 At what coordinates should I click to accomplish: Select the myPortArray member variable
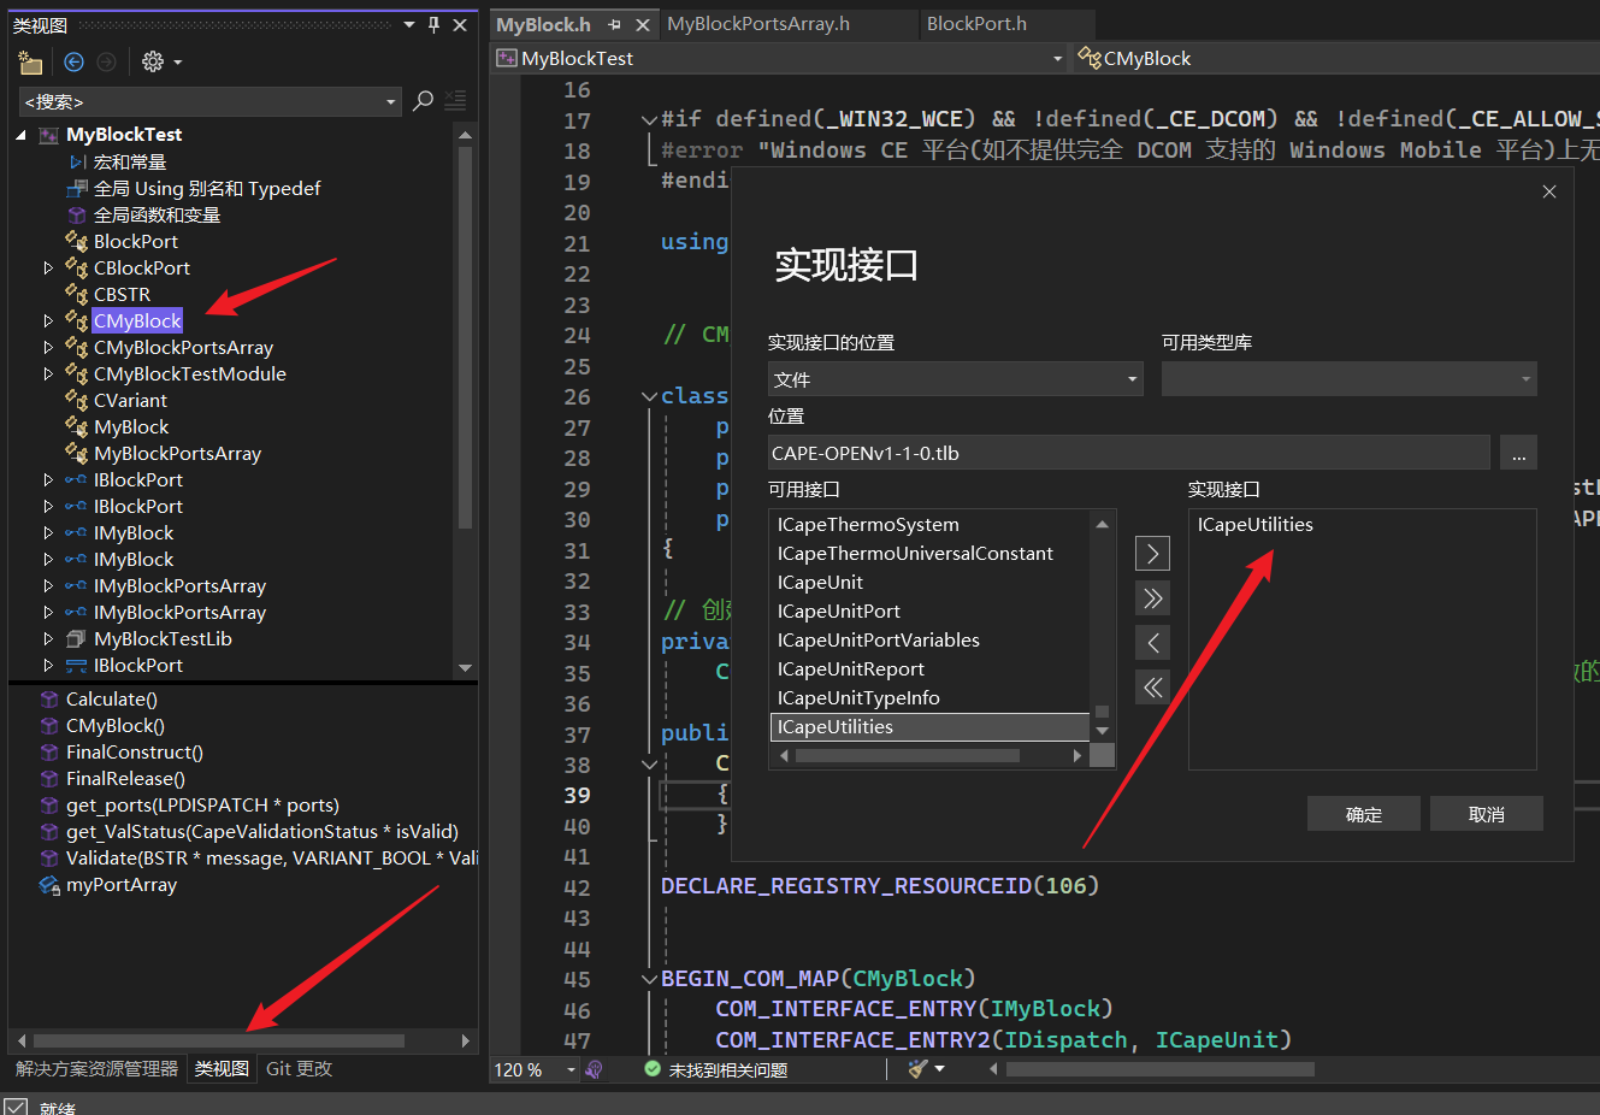point(121,884)
